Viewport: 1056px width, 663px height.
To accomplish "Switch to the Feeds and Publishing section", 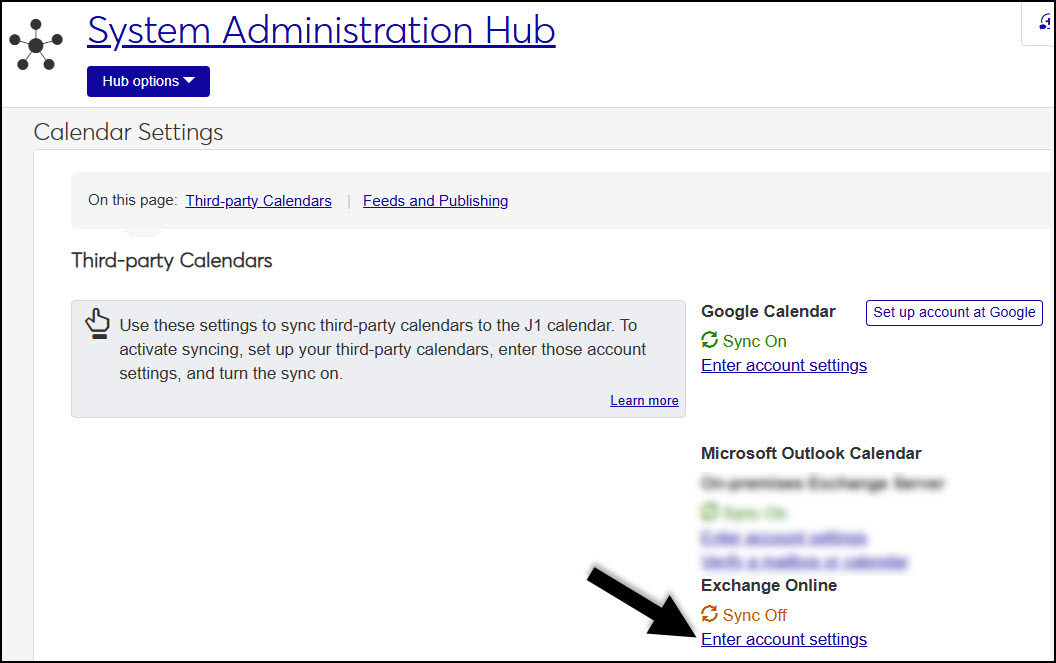I will click(x=435, y=200).
